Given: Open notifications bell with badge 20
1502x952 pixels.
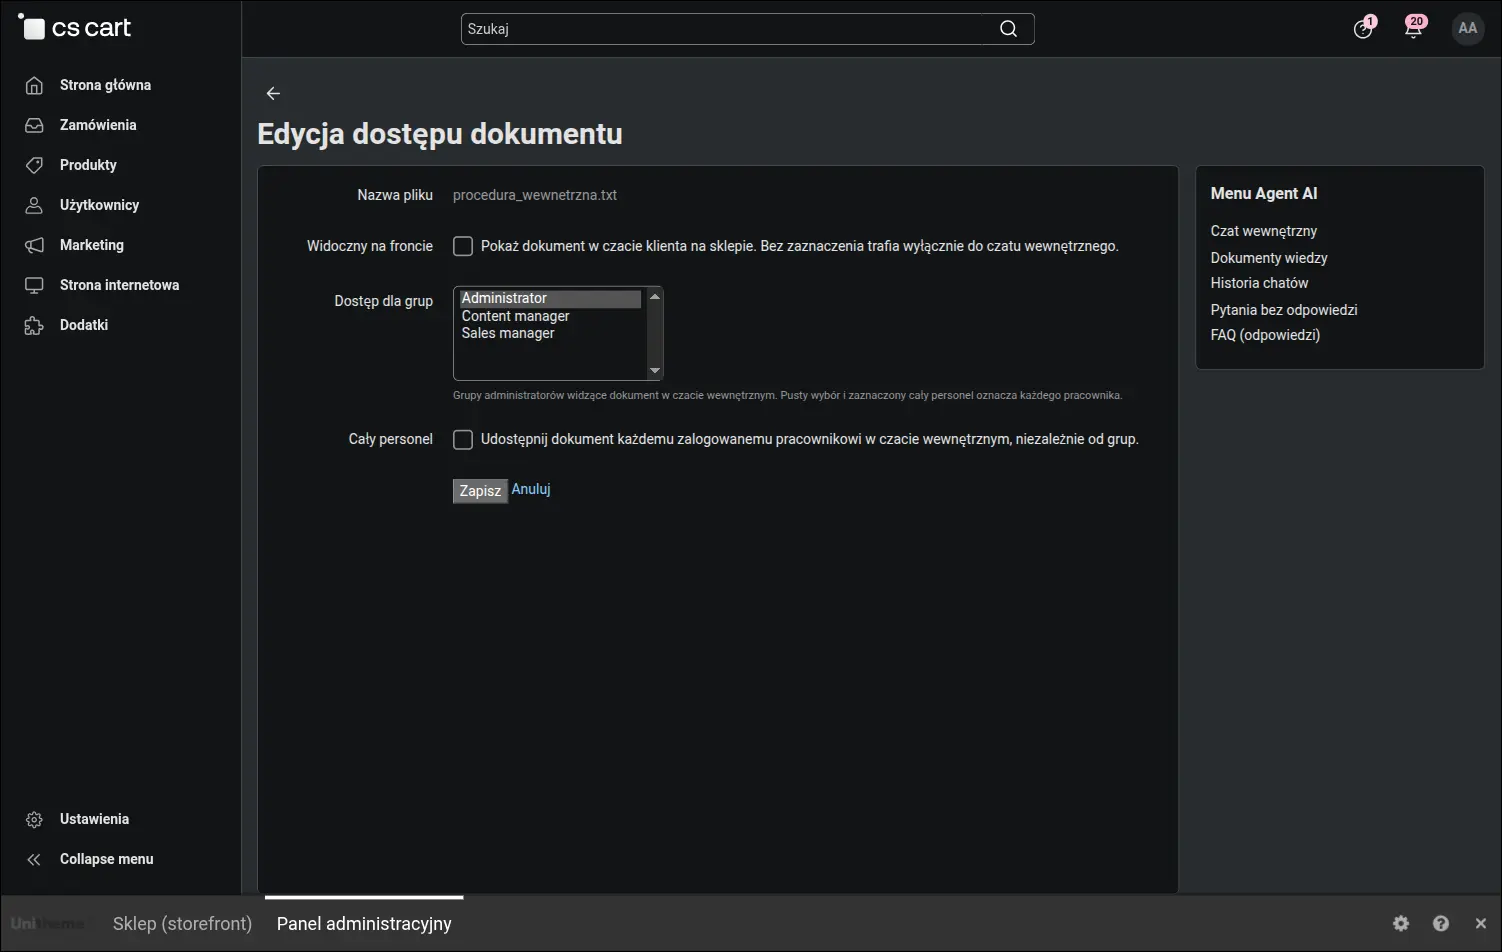Looking at the screenshot, I should (x=1414, y=28).
